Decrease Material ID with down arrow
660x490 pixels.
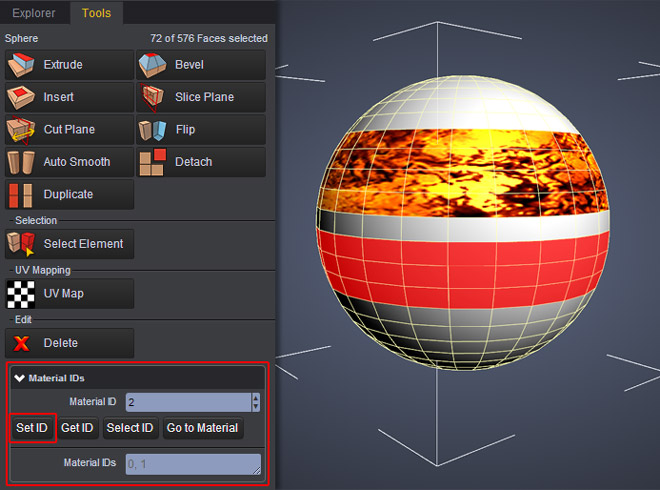pyautogui.click(x=255, y=407)
